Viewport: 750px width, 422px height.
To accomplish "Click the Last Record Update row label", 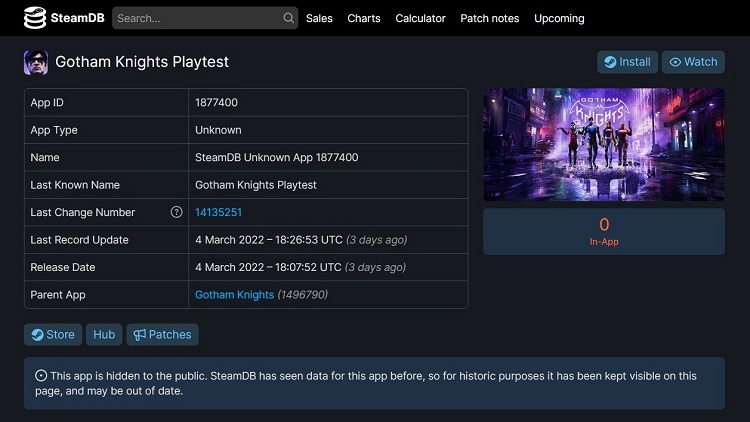I will (79, 240).
